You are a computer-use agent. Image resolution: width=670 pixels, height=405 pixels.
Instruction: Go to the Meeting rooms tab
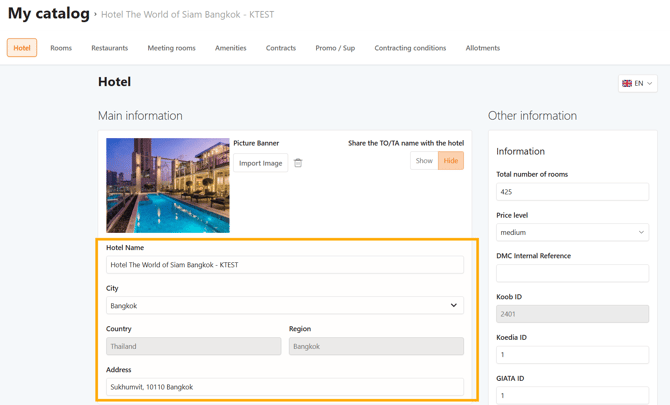click(x=171, y=48)
